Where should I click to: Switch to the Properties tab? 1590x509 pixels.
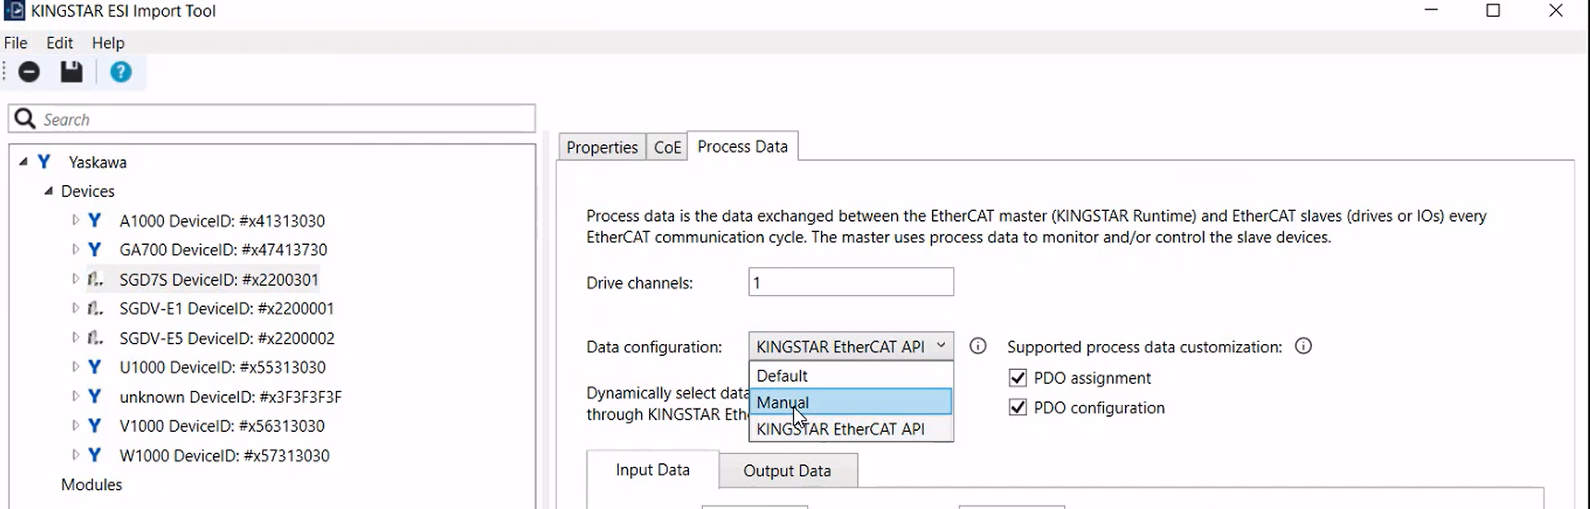coord(602,147)
